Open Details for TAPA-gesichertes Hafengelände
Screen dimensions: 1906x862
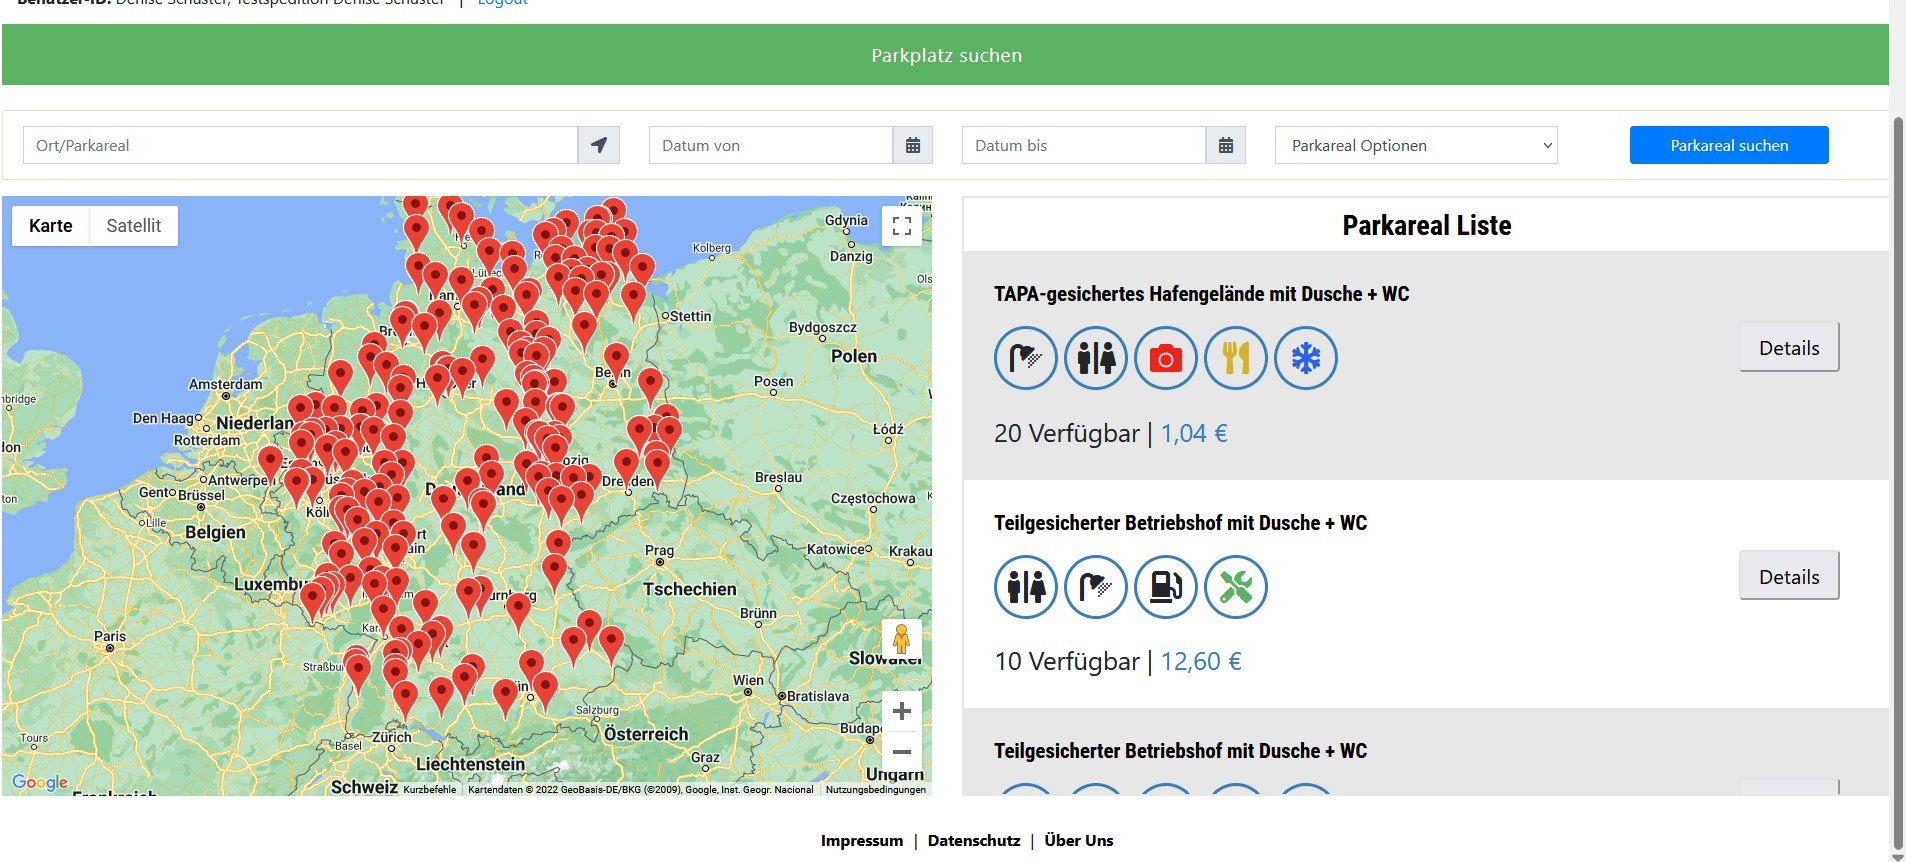coord(1789,348)
